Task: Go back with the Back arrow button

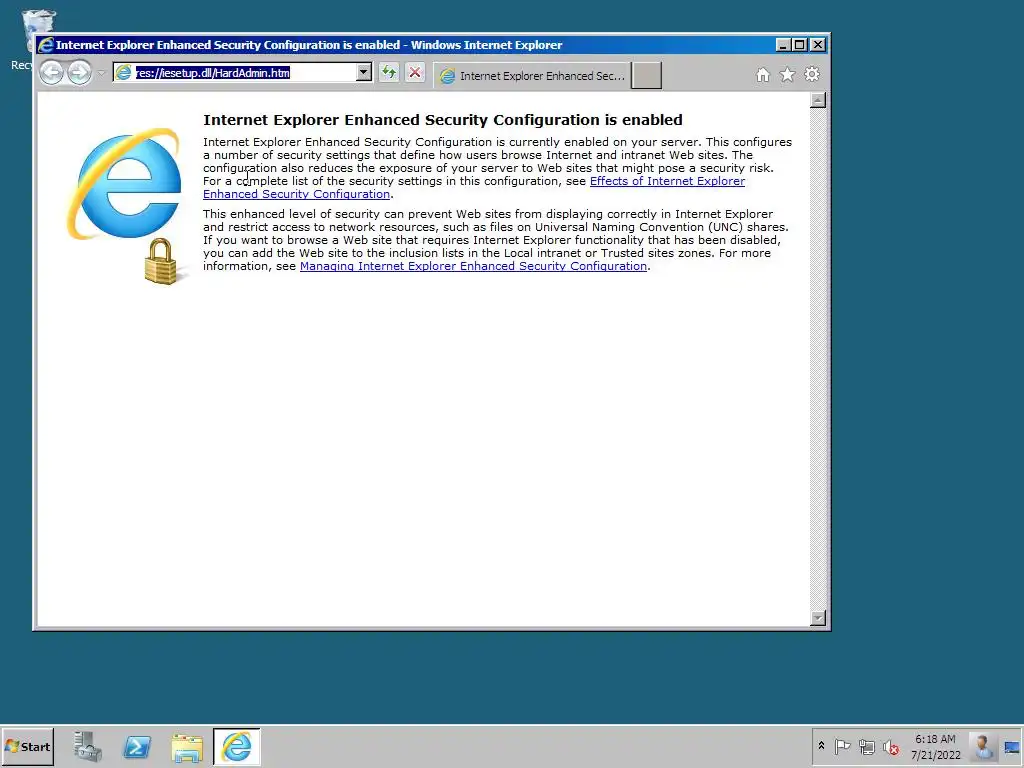Action: coord(52,72)
